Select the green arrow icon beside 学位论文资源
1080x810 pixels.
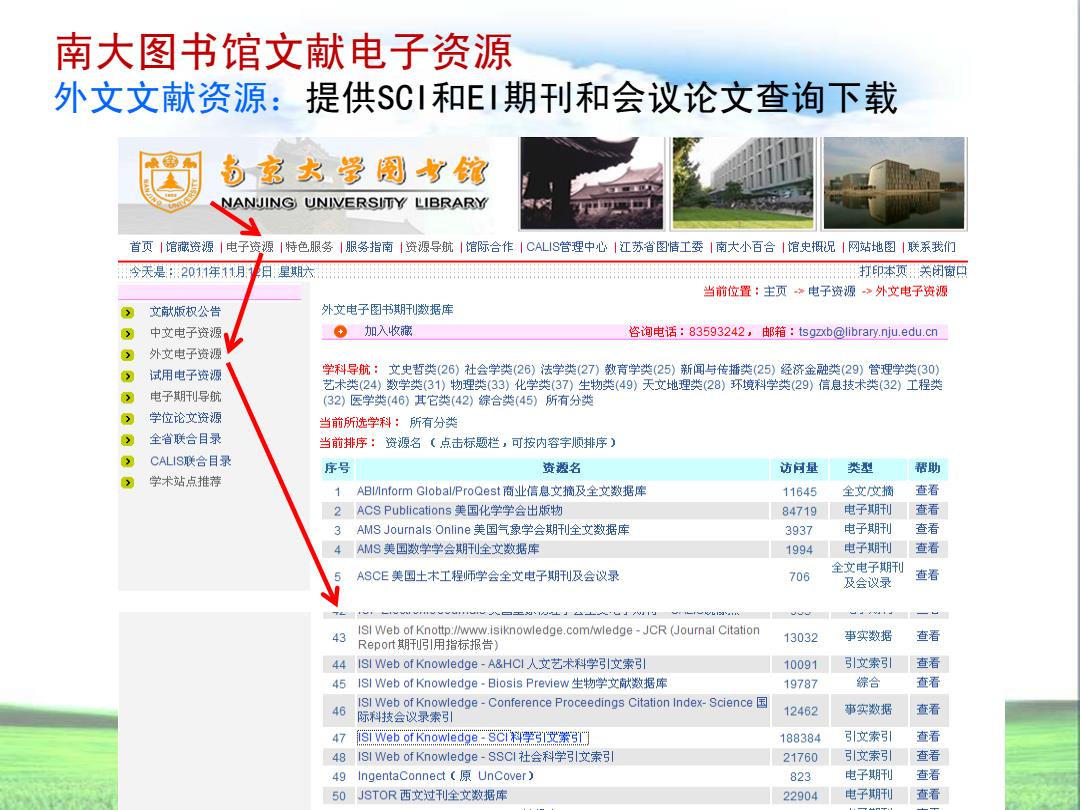[127, 419]
